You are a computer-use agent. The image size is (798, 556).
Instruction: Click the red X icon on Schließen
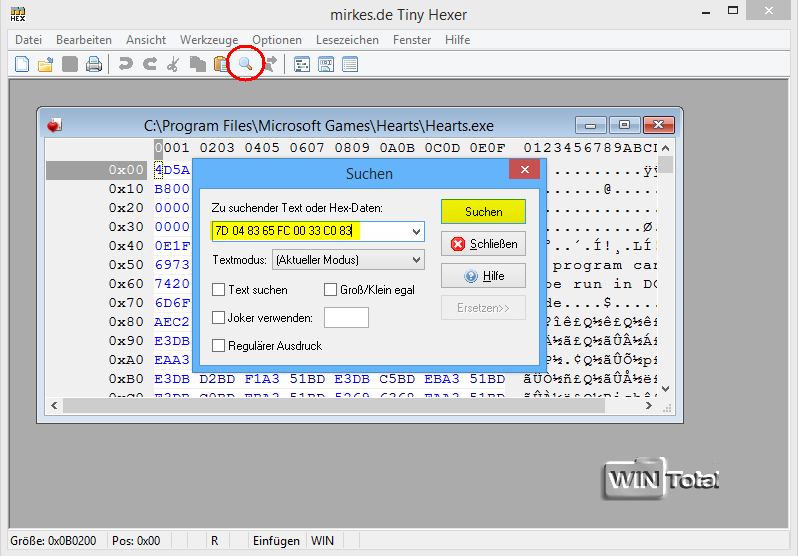(x=458, y=244)
